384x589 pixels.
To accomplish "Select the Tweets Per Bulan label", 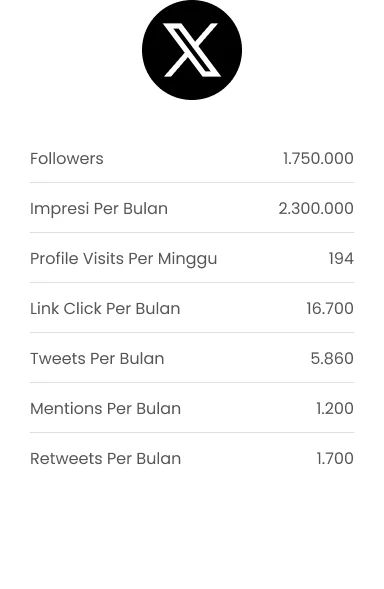I will 97,358.
